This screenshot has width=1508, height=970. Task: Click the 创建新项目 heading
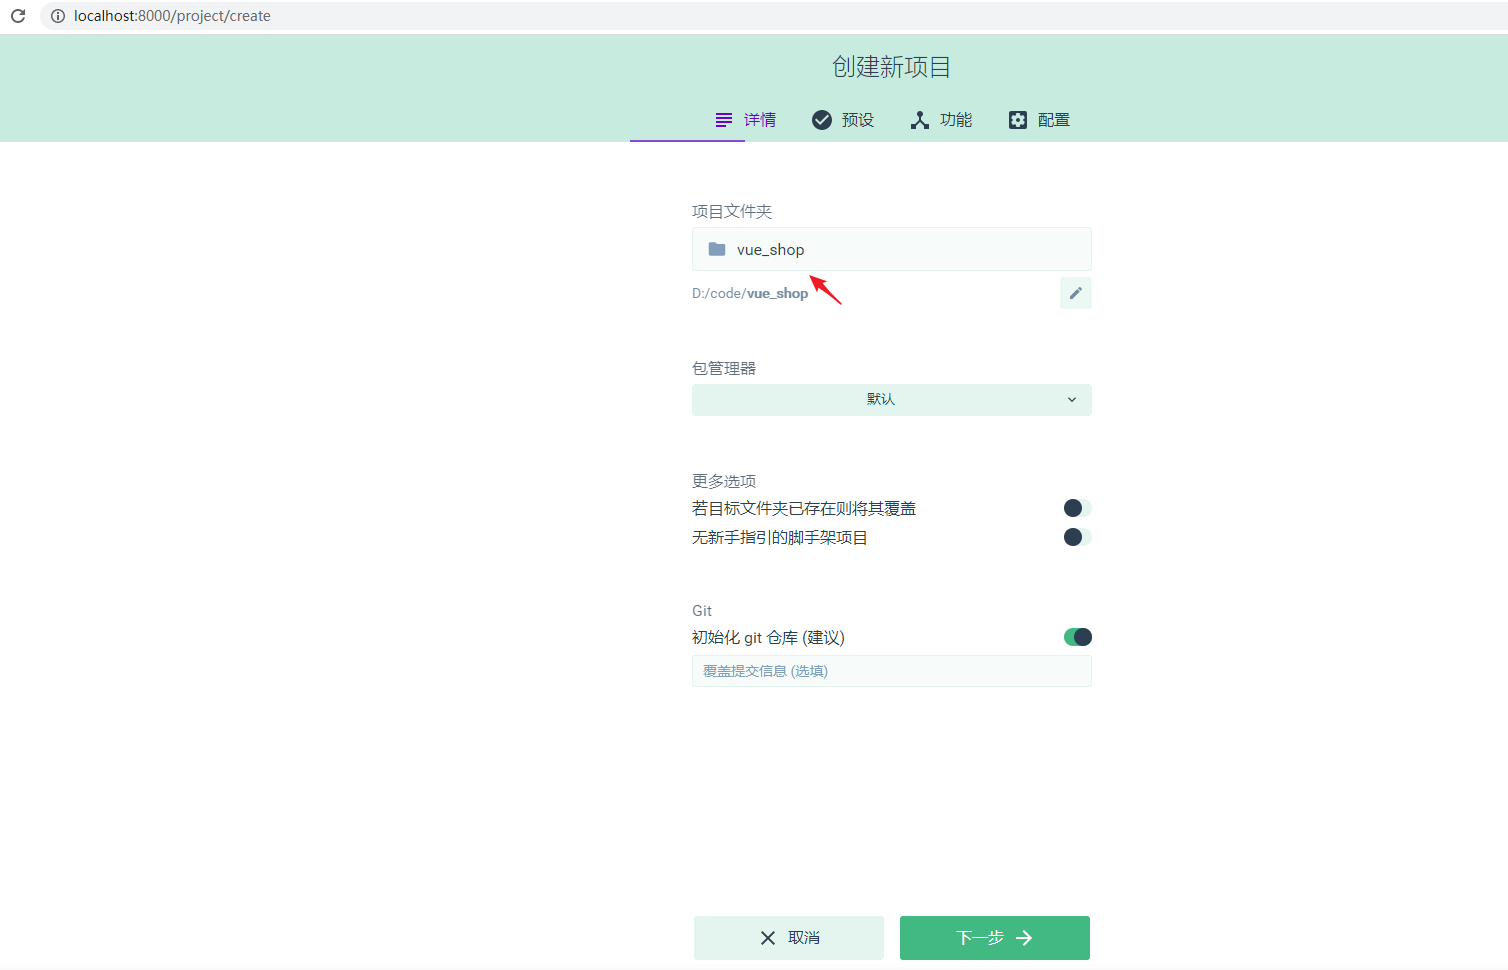tap(891, 67)
